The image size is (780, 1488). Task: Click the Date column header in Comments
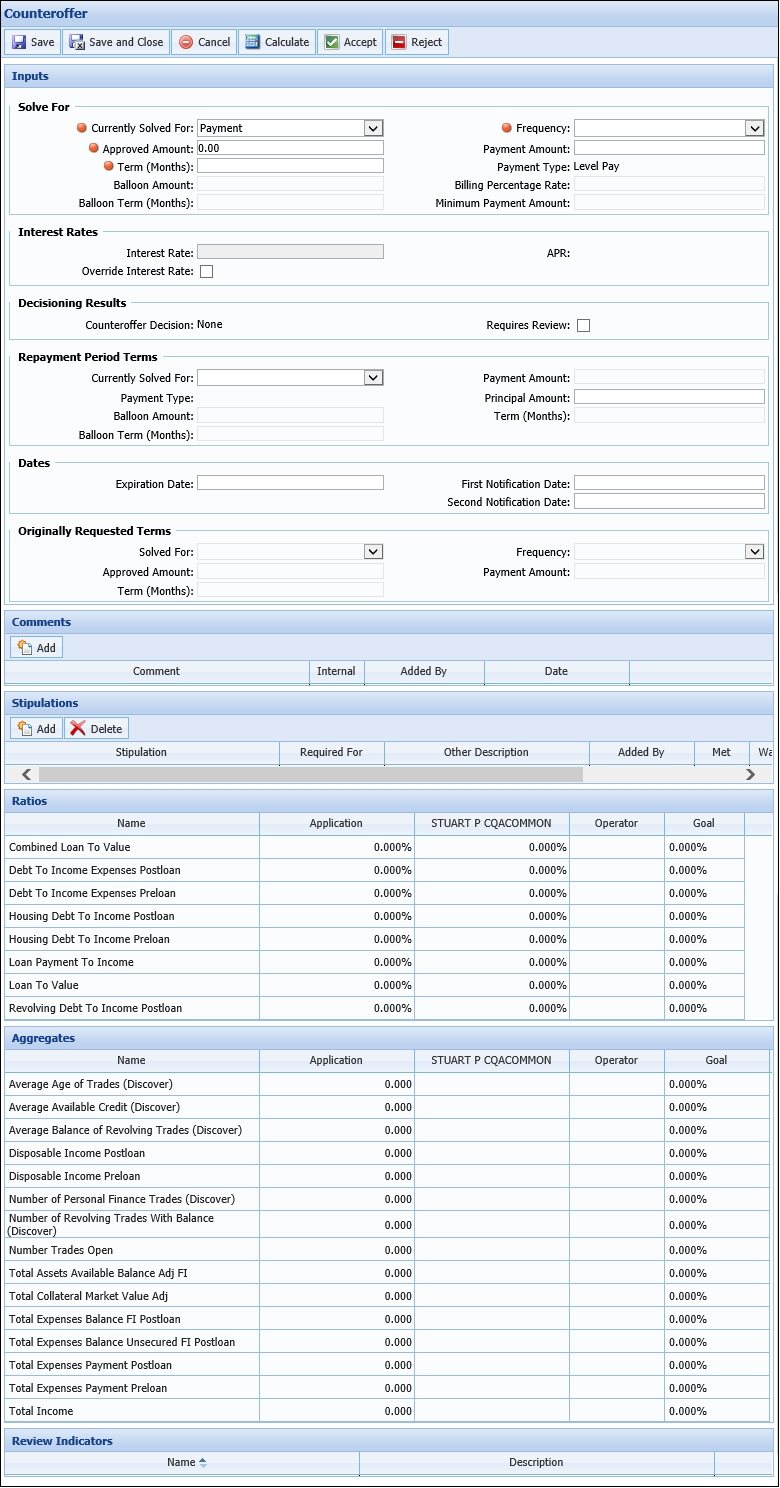[x=556, y=671]
